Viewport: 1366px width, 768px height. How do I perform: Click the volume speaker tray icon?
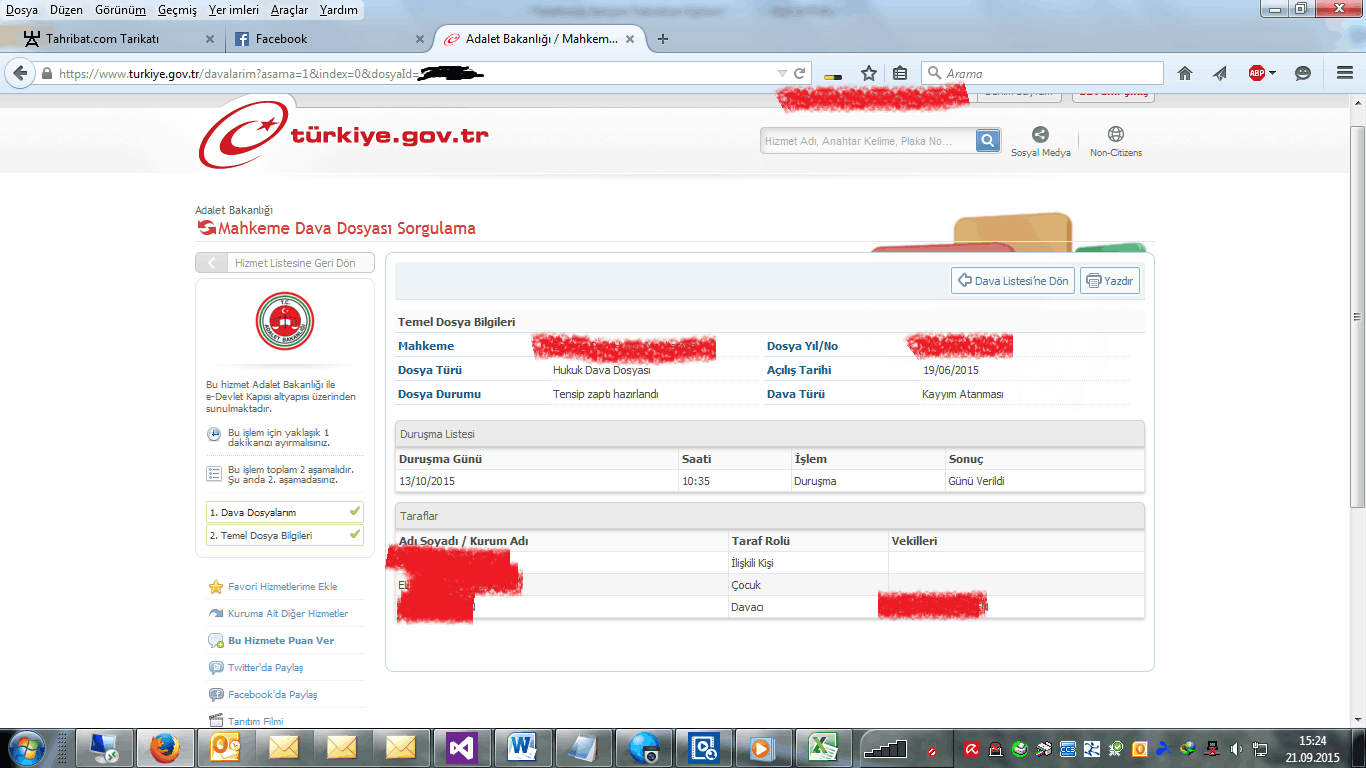[1236, 748]
